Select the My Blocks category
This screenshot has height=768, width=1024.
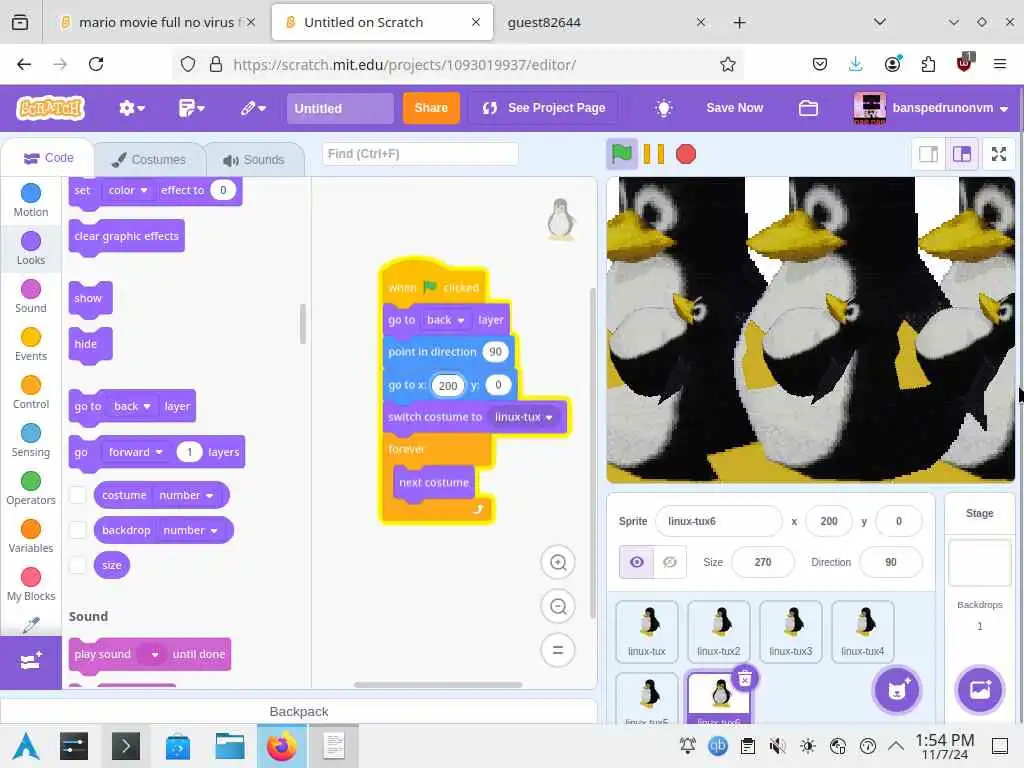coord(31,584)
